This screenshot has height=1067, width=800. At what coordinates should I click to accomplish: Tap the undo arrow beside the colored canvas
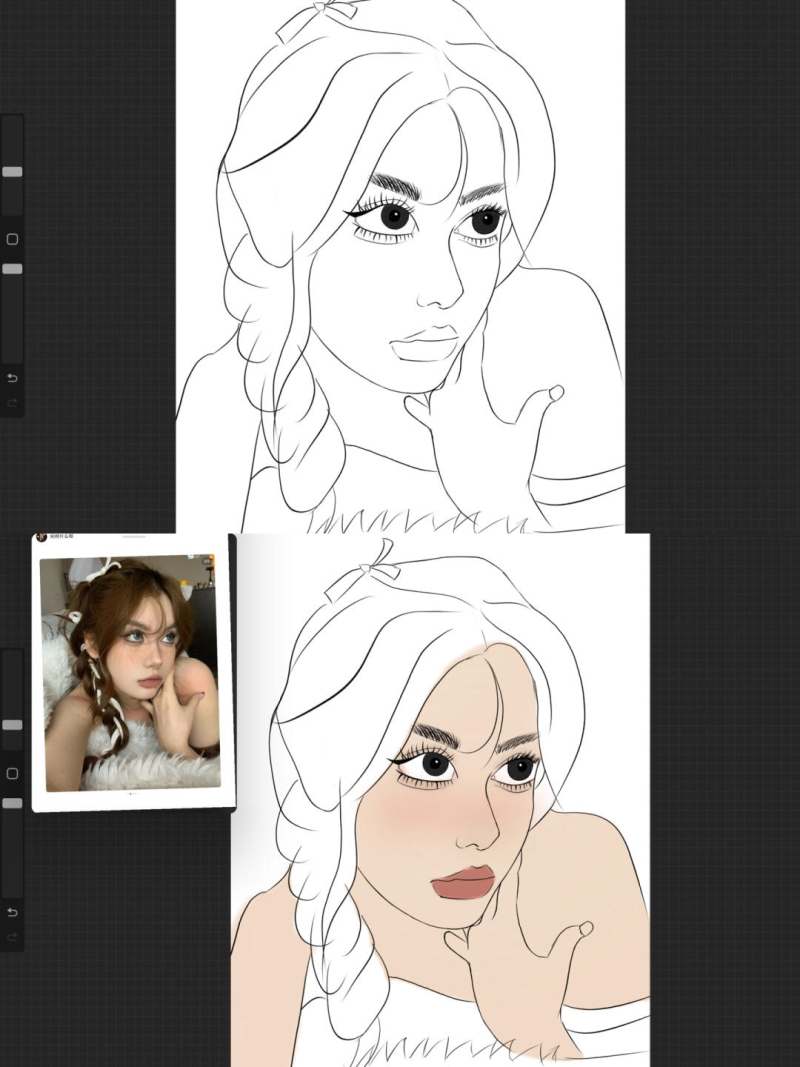[12, 912]
